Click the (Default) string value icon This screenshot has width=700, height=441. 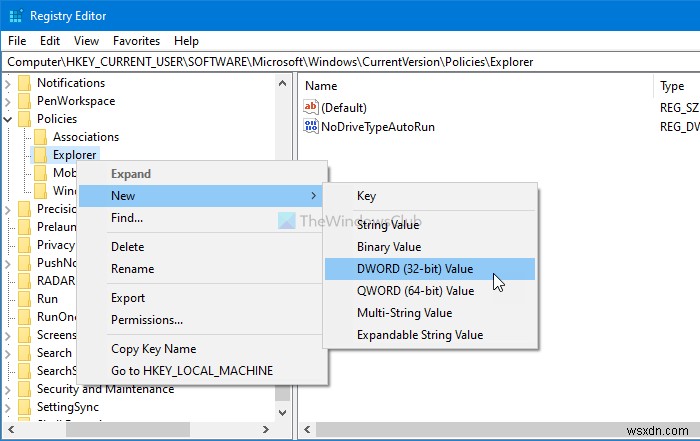click(x=311, y=107)
